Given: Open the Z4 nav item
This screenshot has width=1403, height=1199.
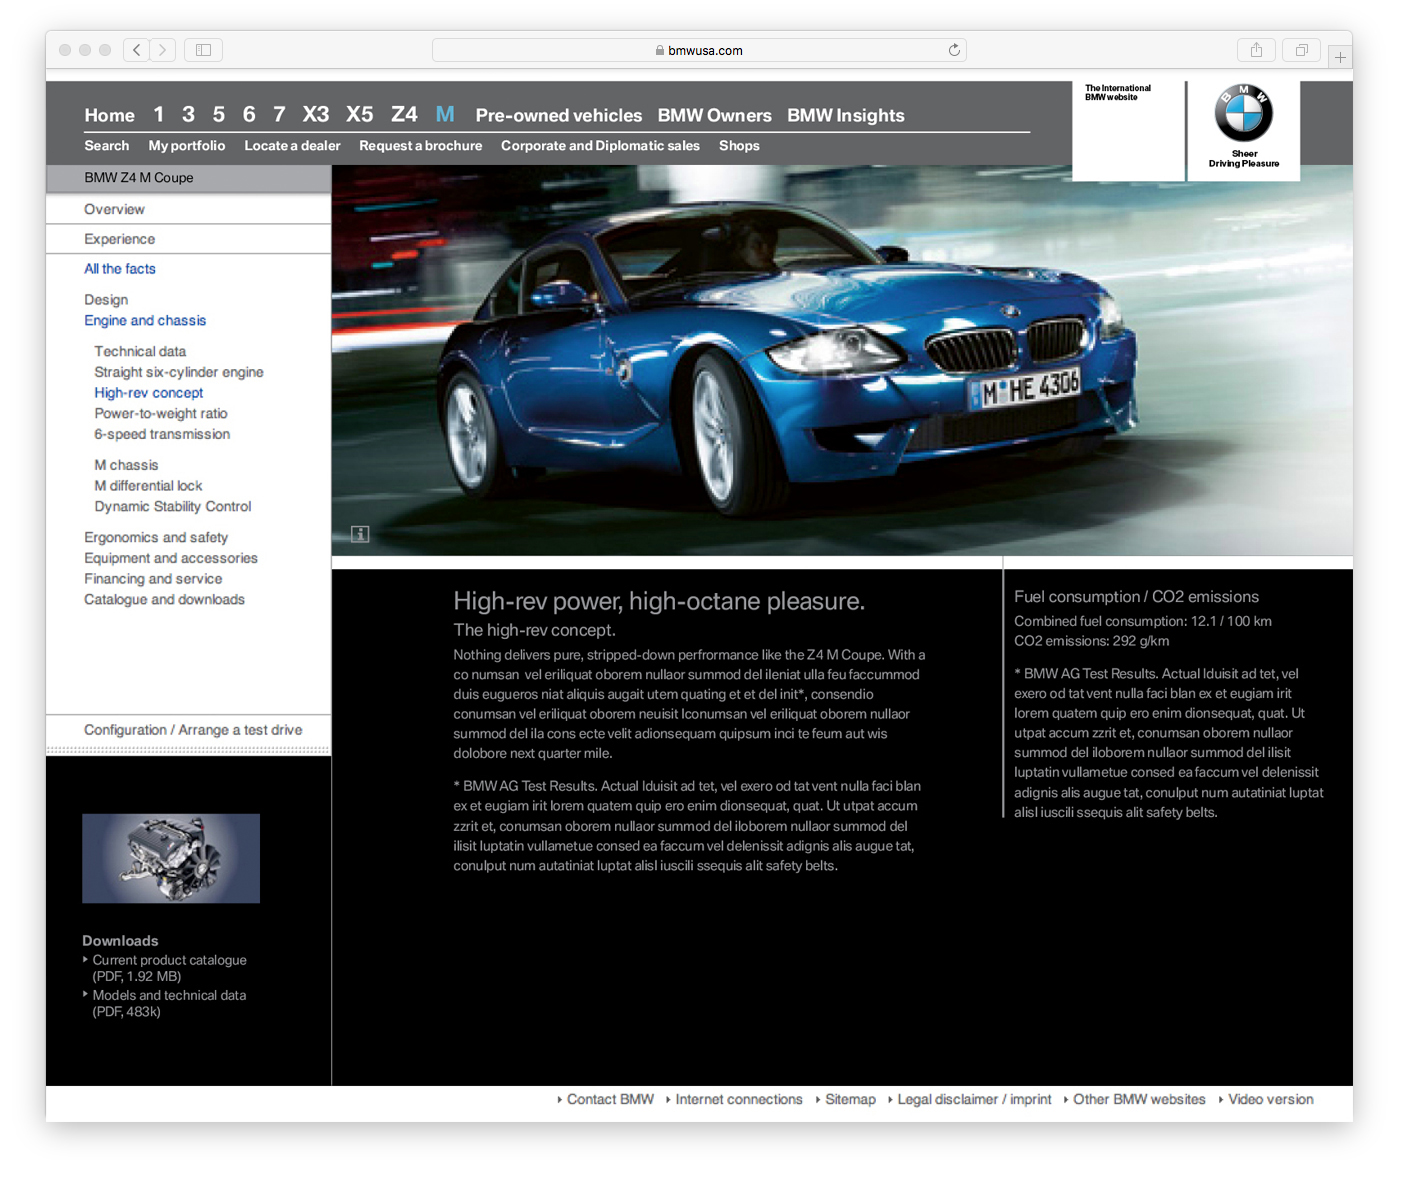Looking at the screenshot, I should (x=404, y=115).
